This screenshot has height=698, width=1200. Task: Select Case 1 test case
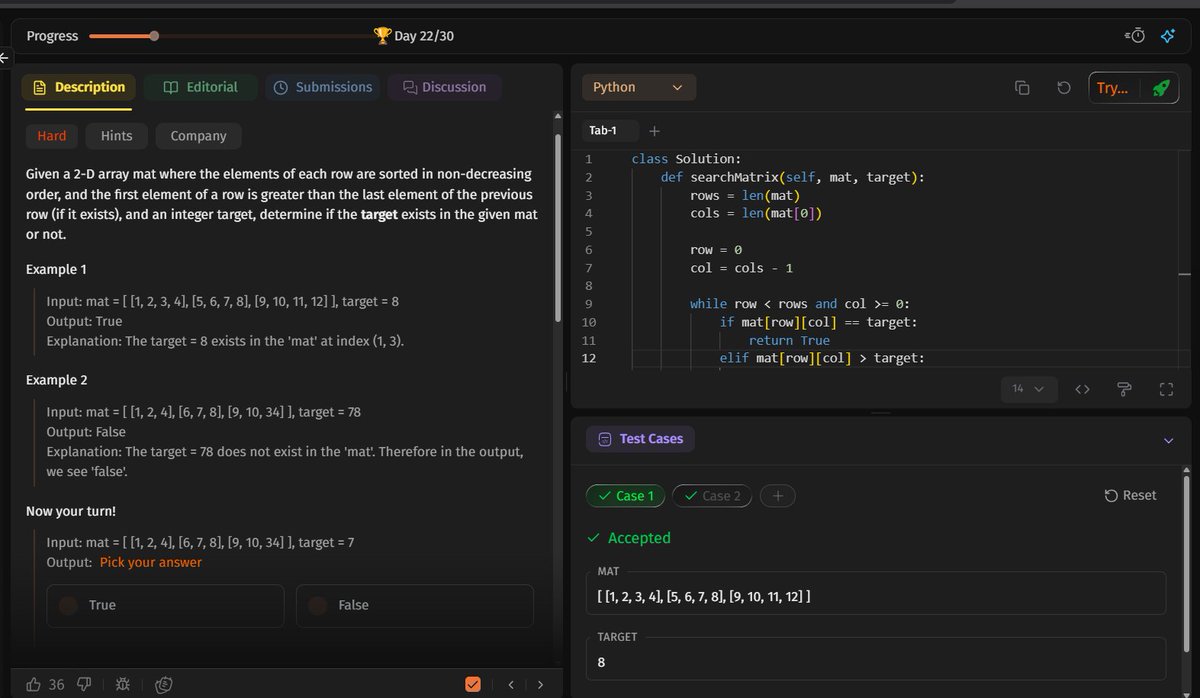[x=626, y=496]
